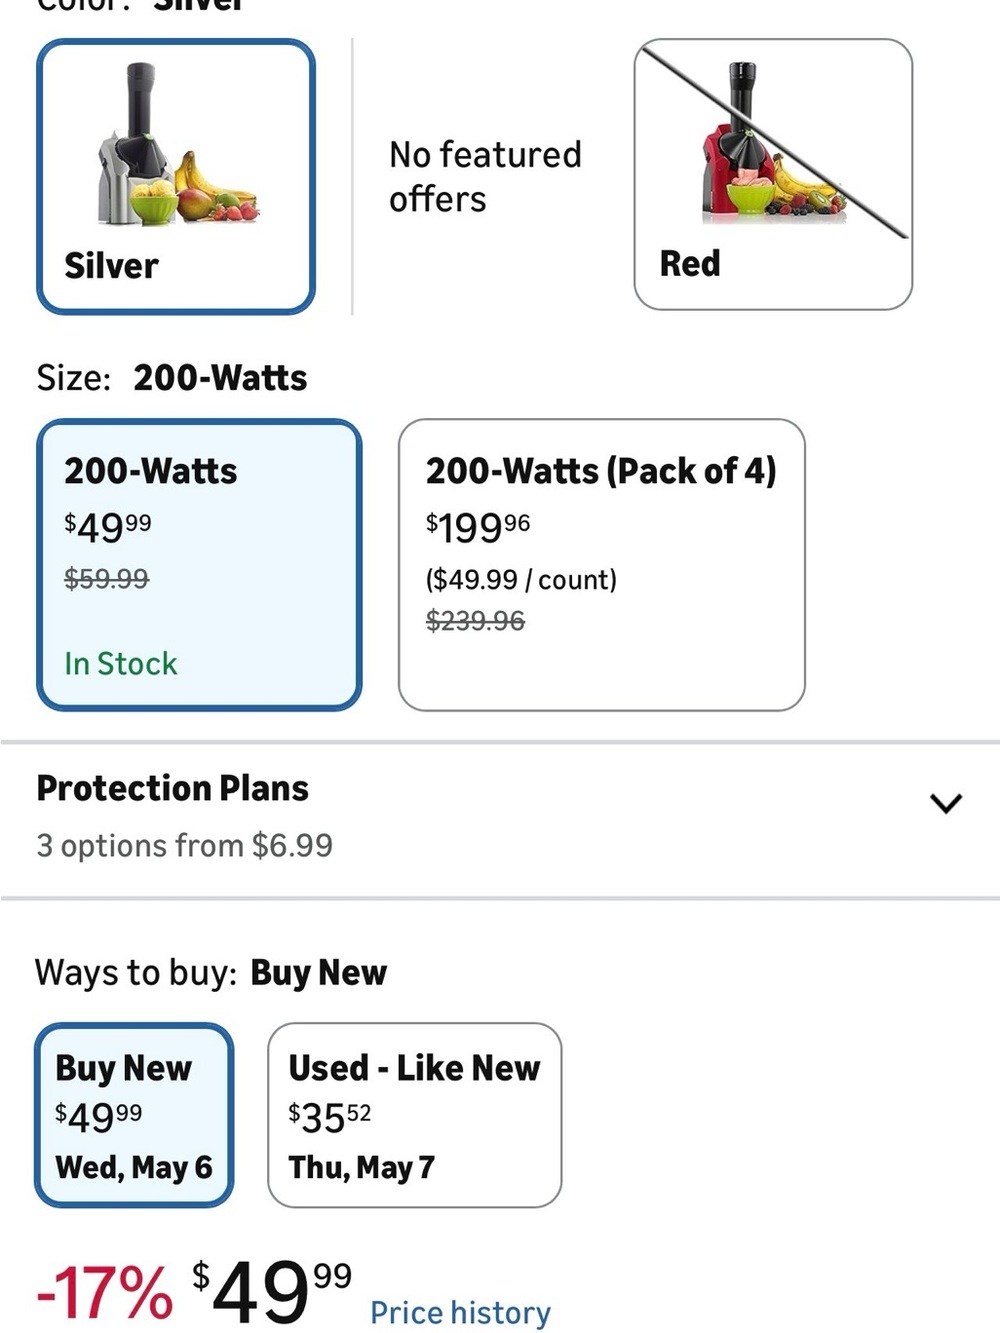Viewport: 1000px width, 1333px height.
Task: Choose the 200-Watts (Pack of 4) option
Action: tap(601, 565)
